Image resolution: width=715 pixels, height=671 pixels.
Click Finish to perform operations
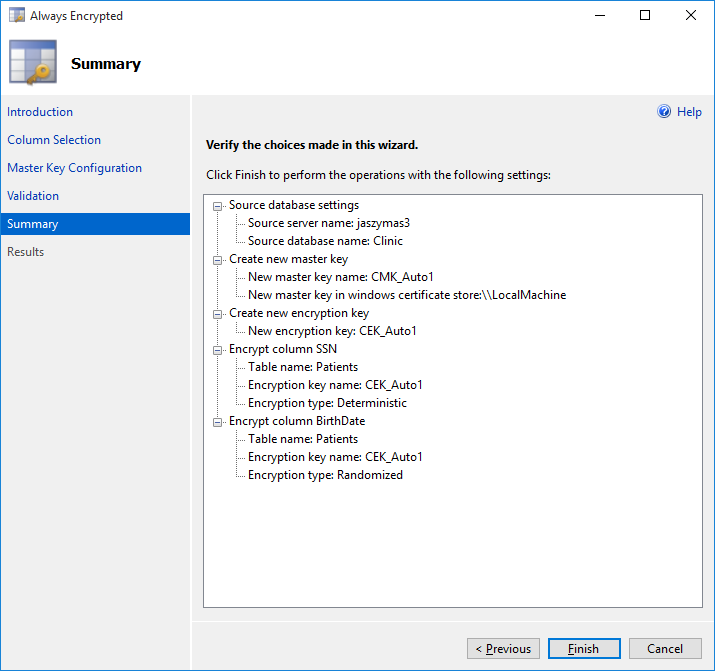pyautogui.click(x=584, y=649)
